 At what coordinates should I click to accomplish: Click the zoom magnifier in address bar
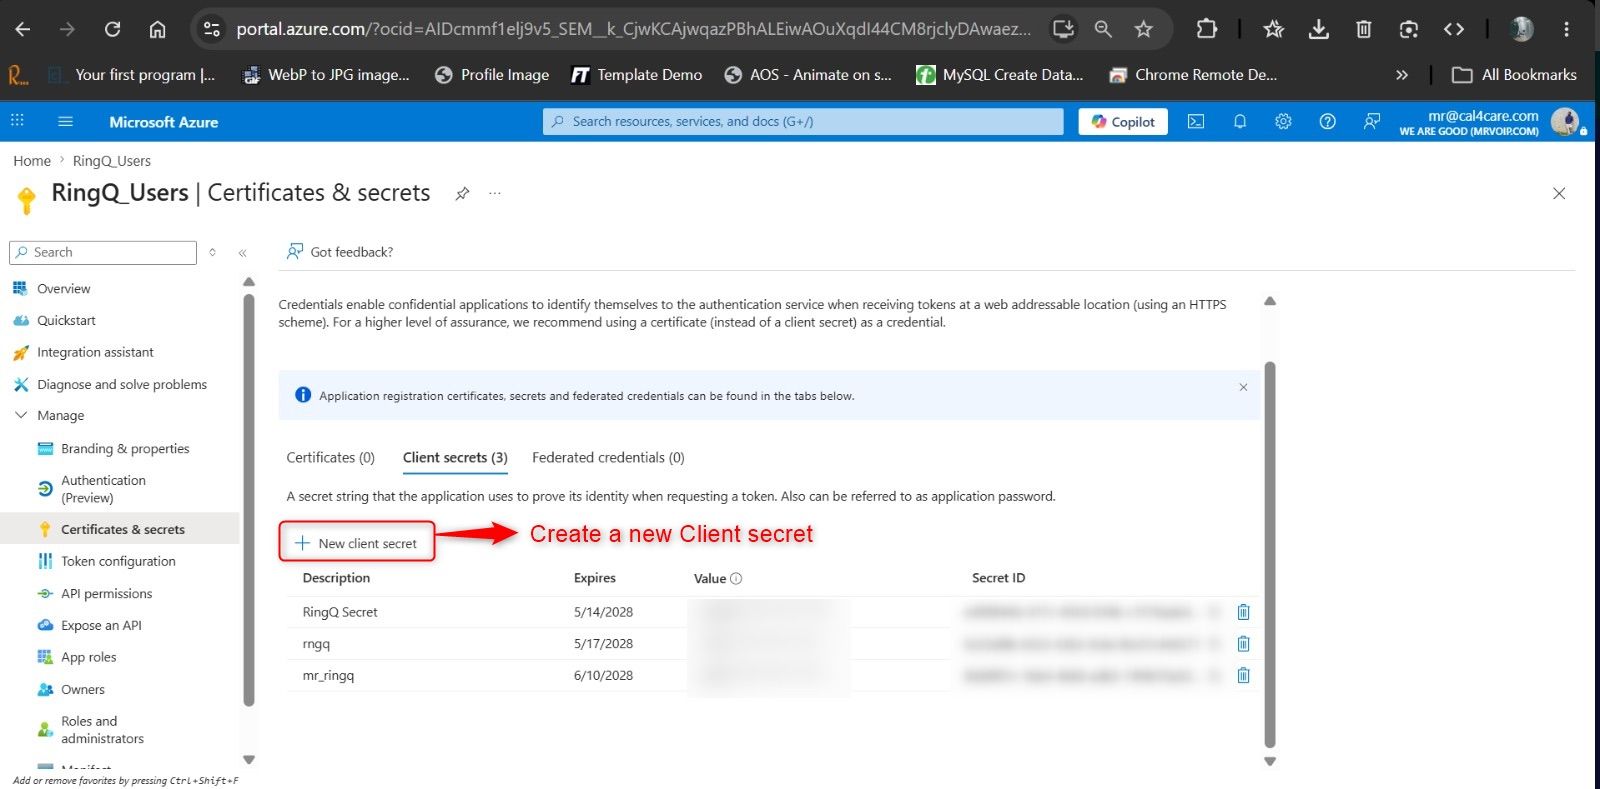[1102, 29]
